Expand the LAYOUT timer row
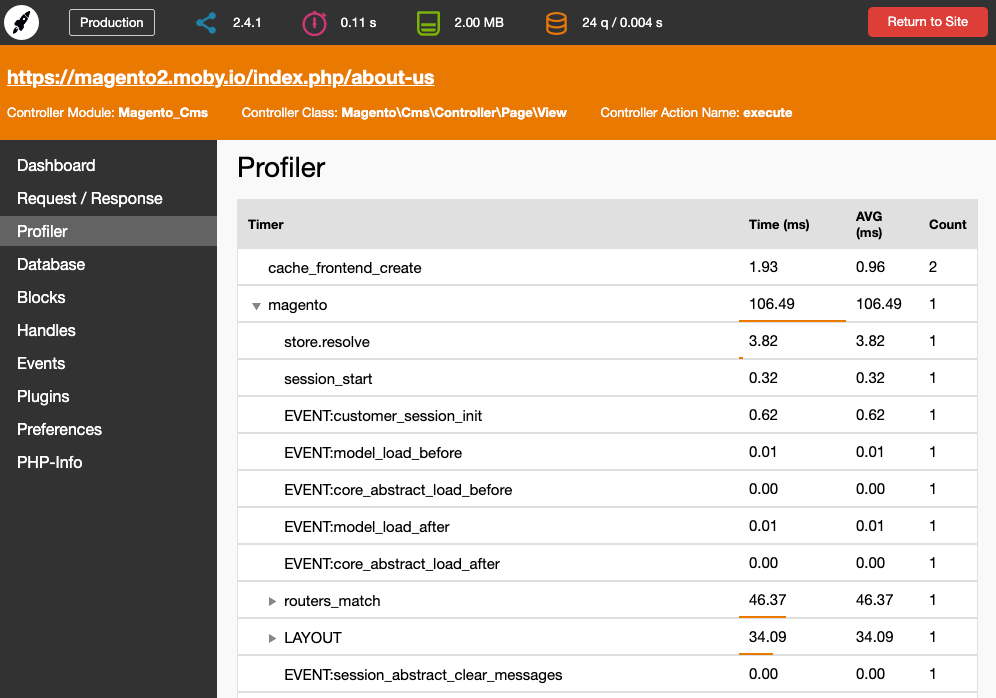The image size is (996, 698). 272,638
